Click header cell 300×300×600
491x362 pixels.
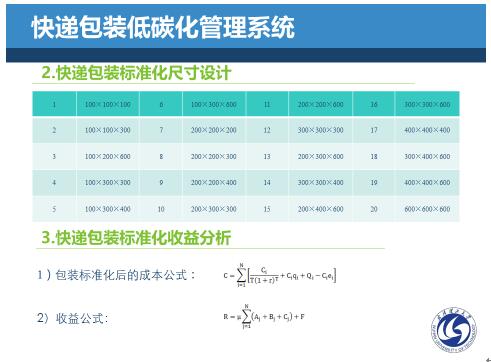coord(427,104)
